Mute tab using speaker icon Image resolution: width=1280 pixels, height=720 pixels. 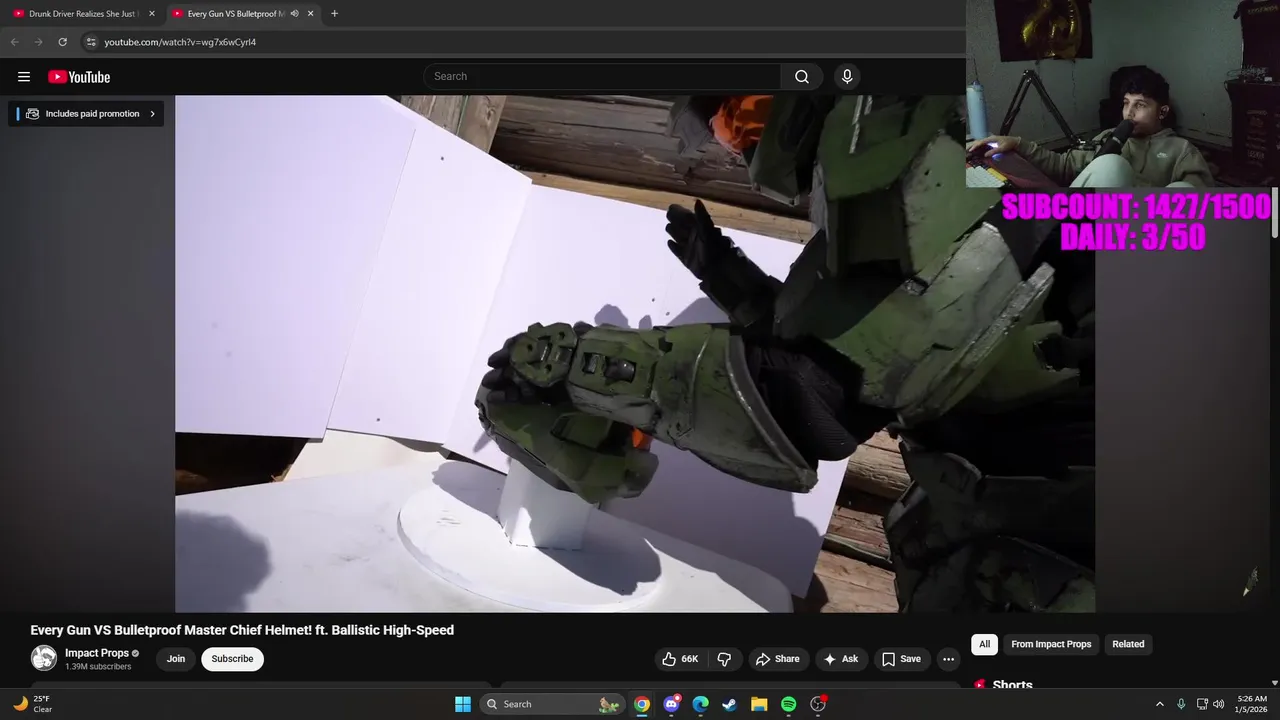click(x=294, y=14)
